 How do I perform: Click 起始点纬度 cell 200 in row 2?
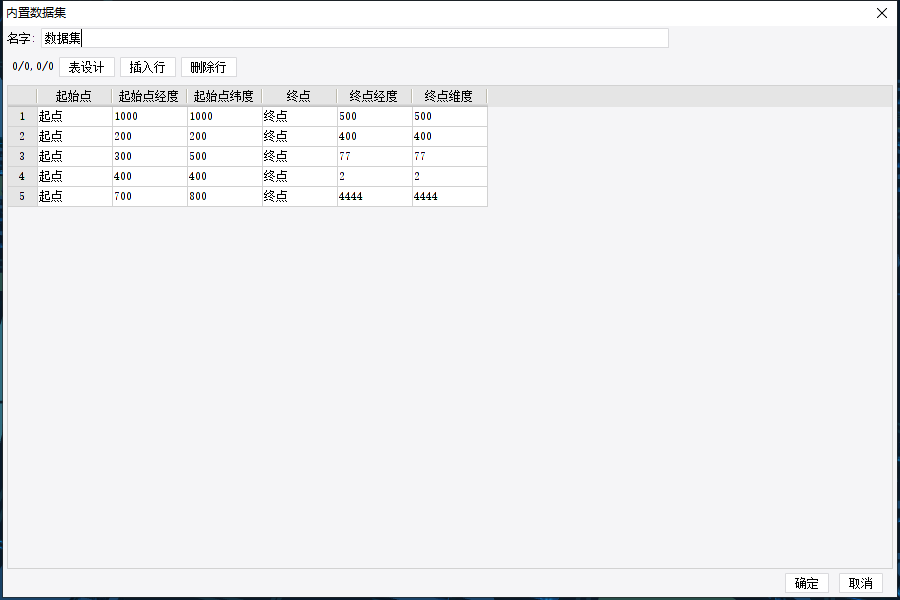pyautogui.click(x=225, y=137)
